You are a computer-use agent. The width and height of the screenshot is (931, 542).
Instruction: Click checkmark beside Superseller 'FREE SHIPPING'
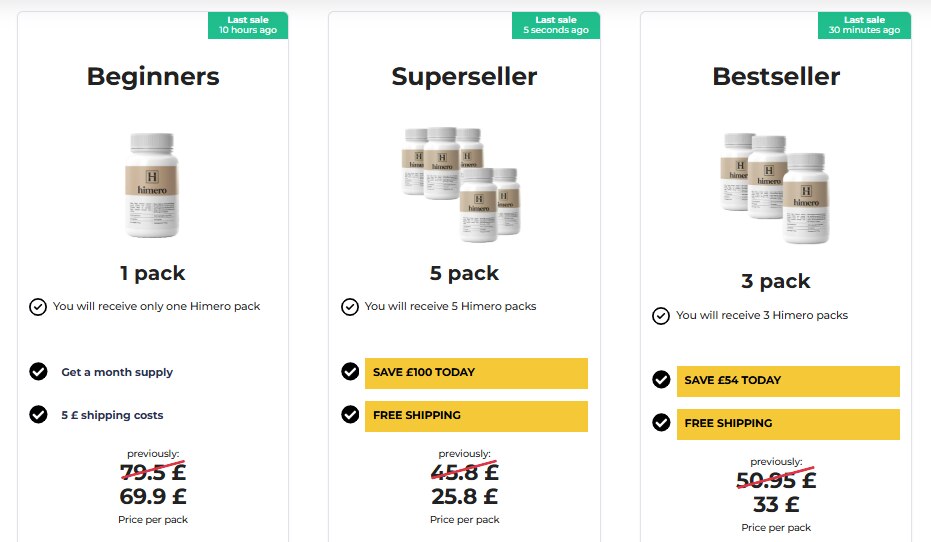coord(350,414)
